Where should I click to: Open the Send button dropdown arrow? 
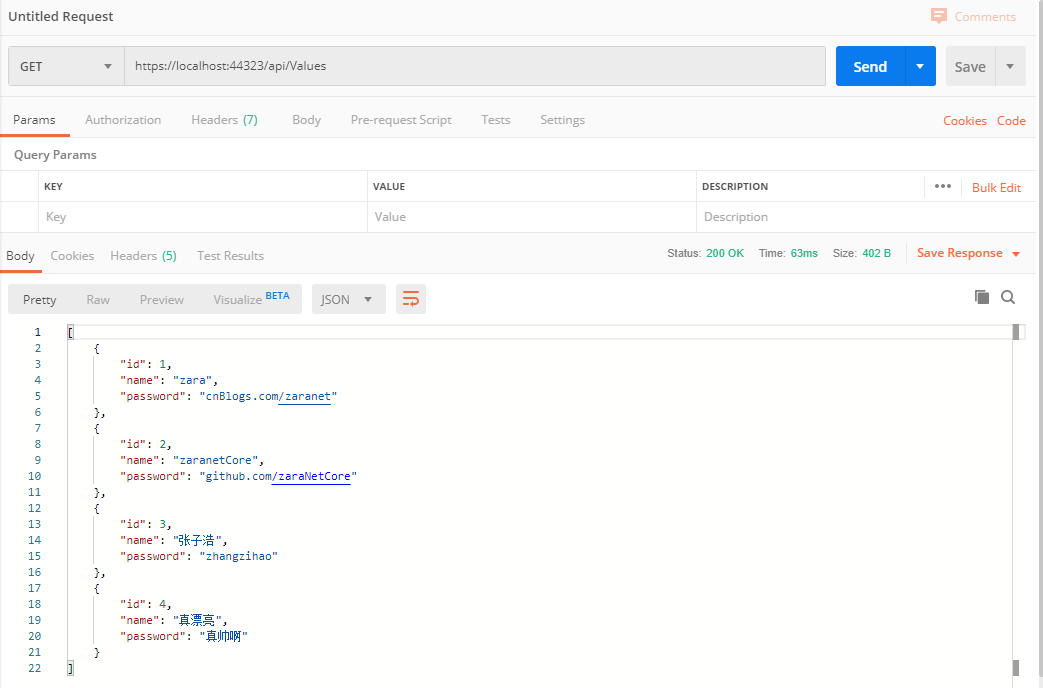920,67
